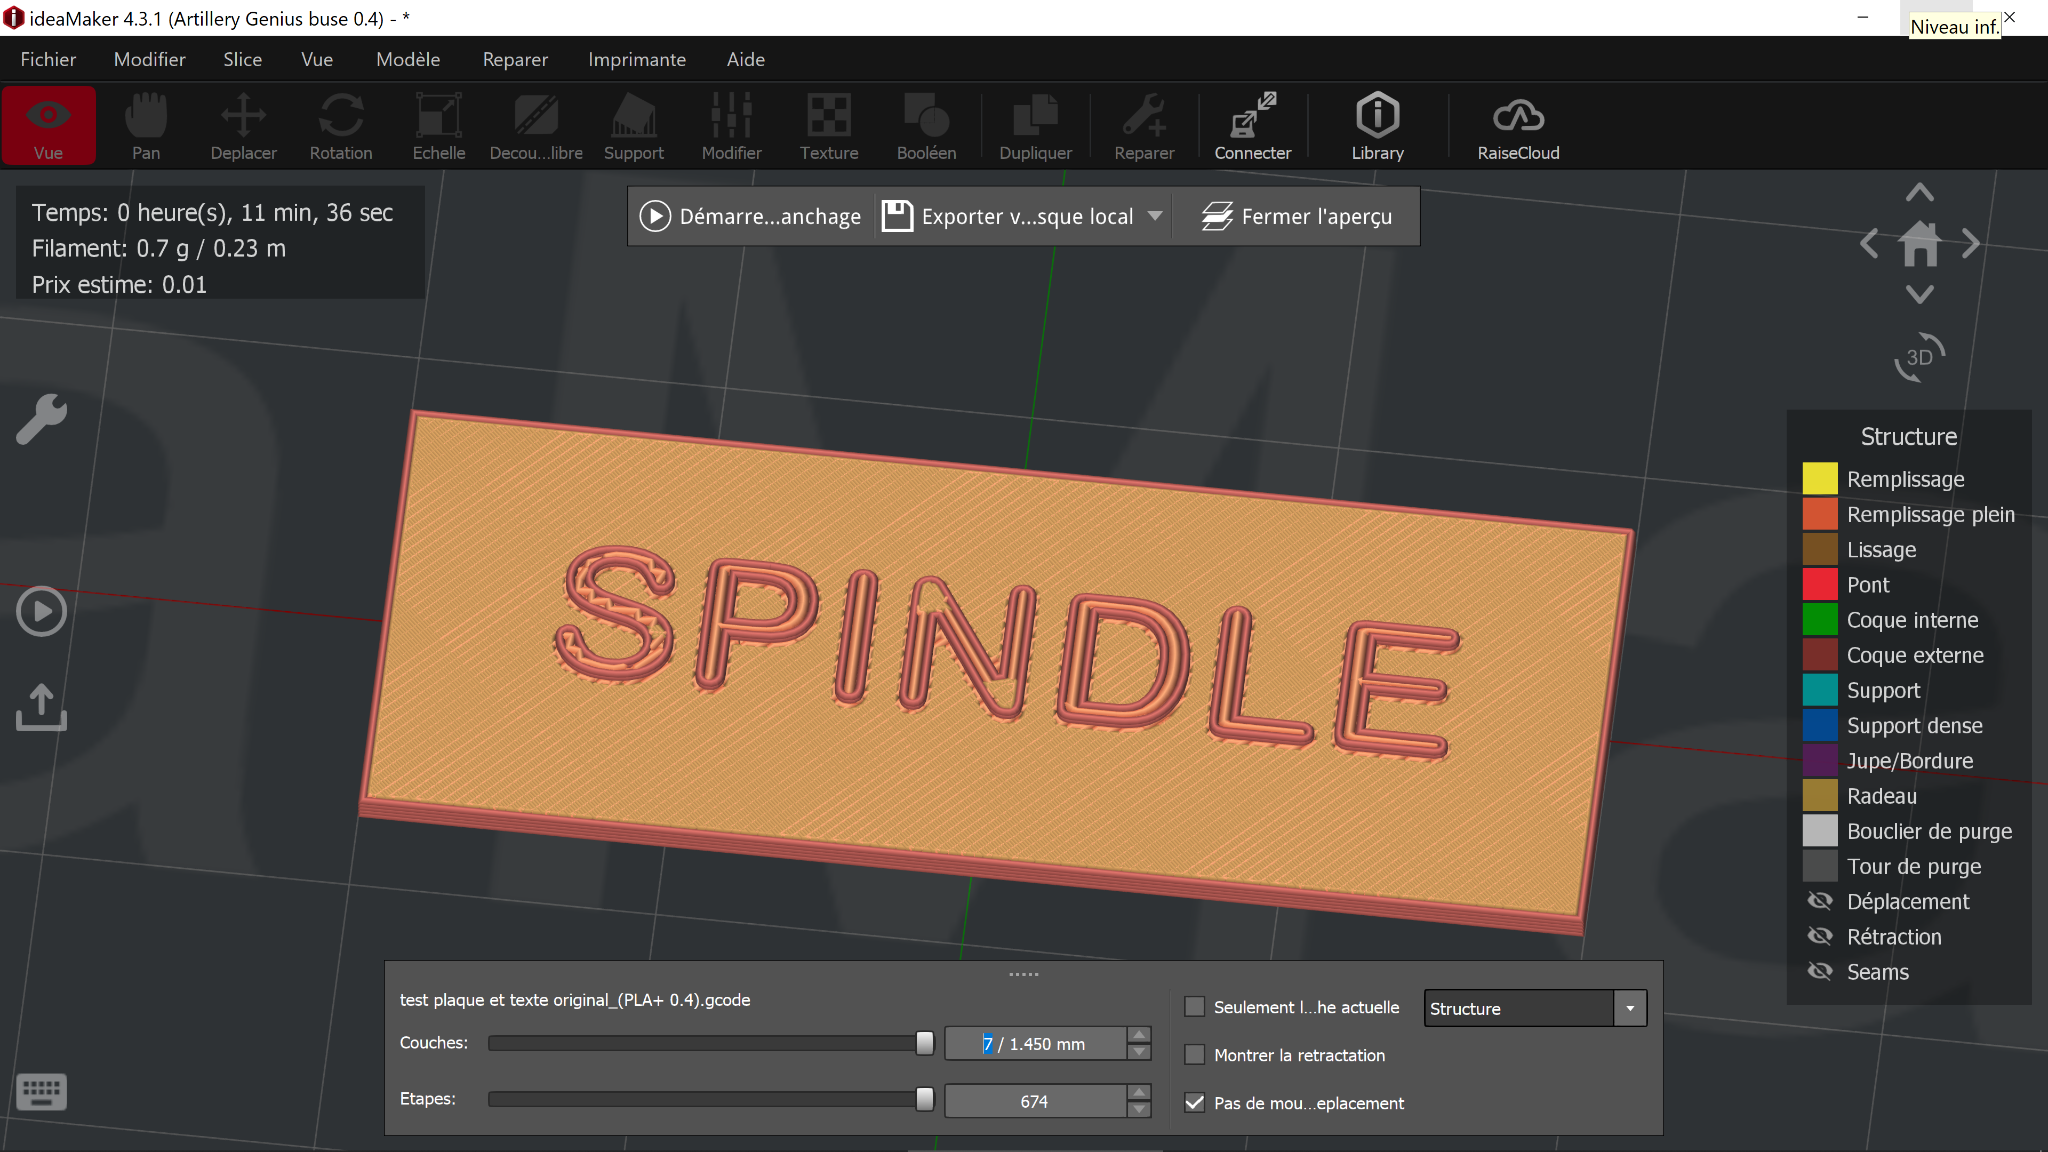
Task: Show Déplacement paths with eye toggle
Action: (1820, 901)
